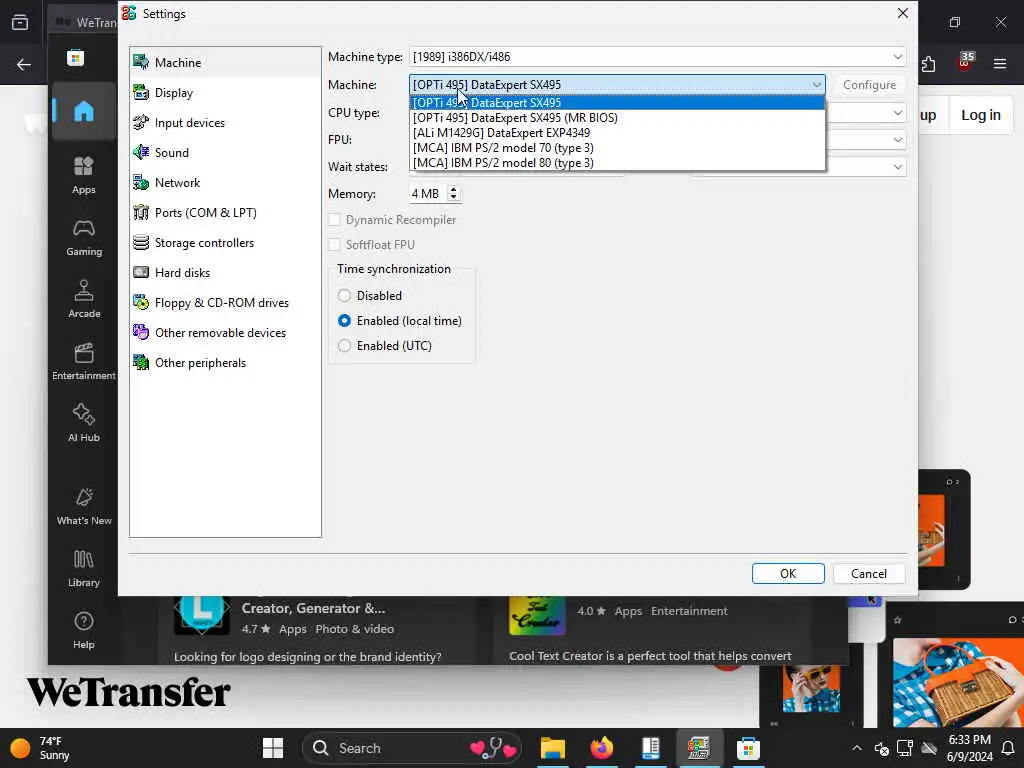Decrease memory with the spinner down arrow

pos(453,198)
